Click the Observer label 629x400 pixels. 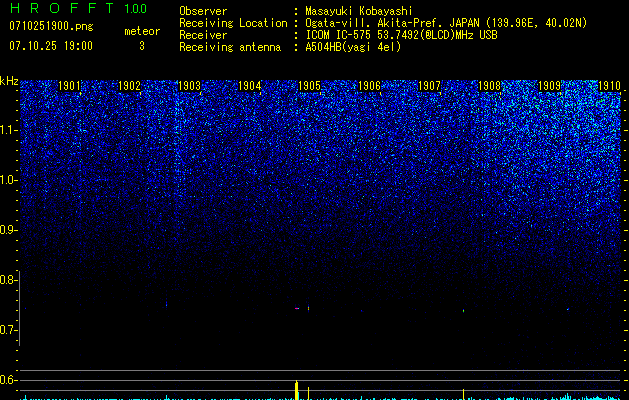coord(203,11)
